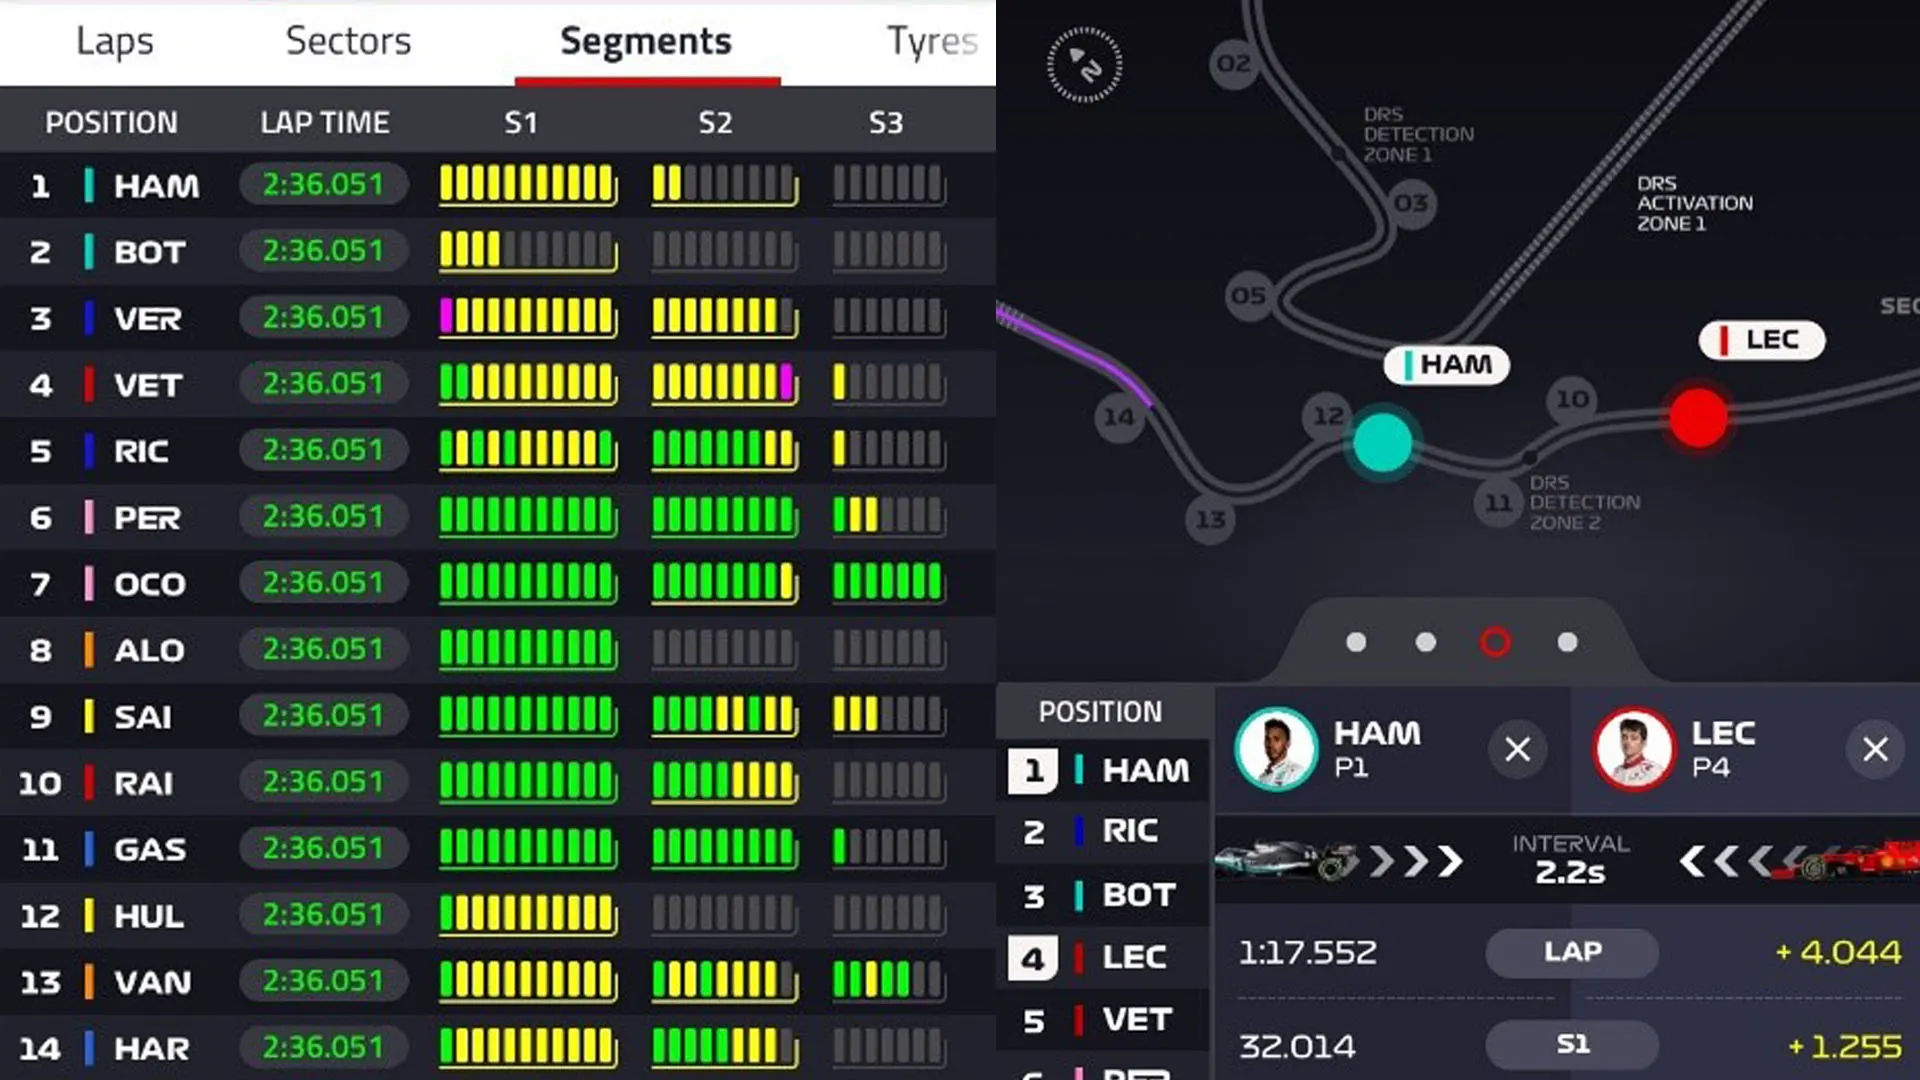Remove LEC from the driver comparison
Viewport: 1920px width, 1080px height.
[1875, 749]
